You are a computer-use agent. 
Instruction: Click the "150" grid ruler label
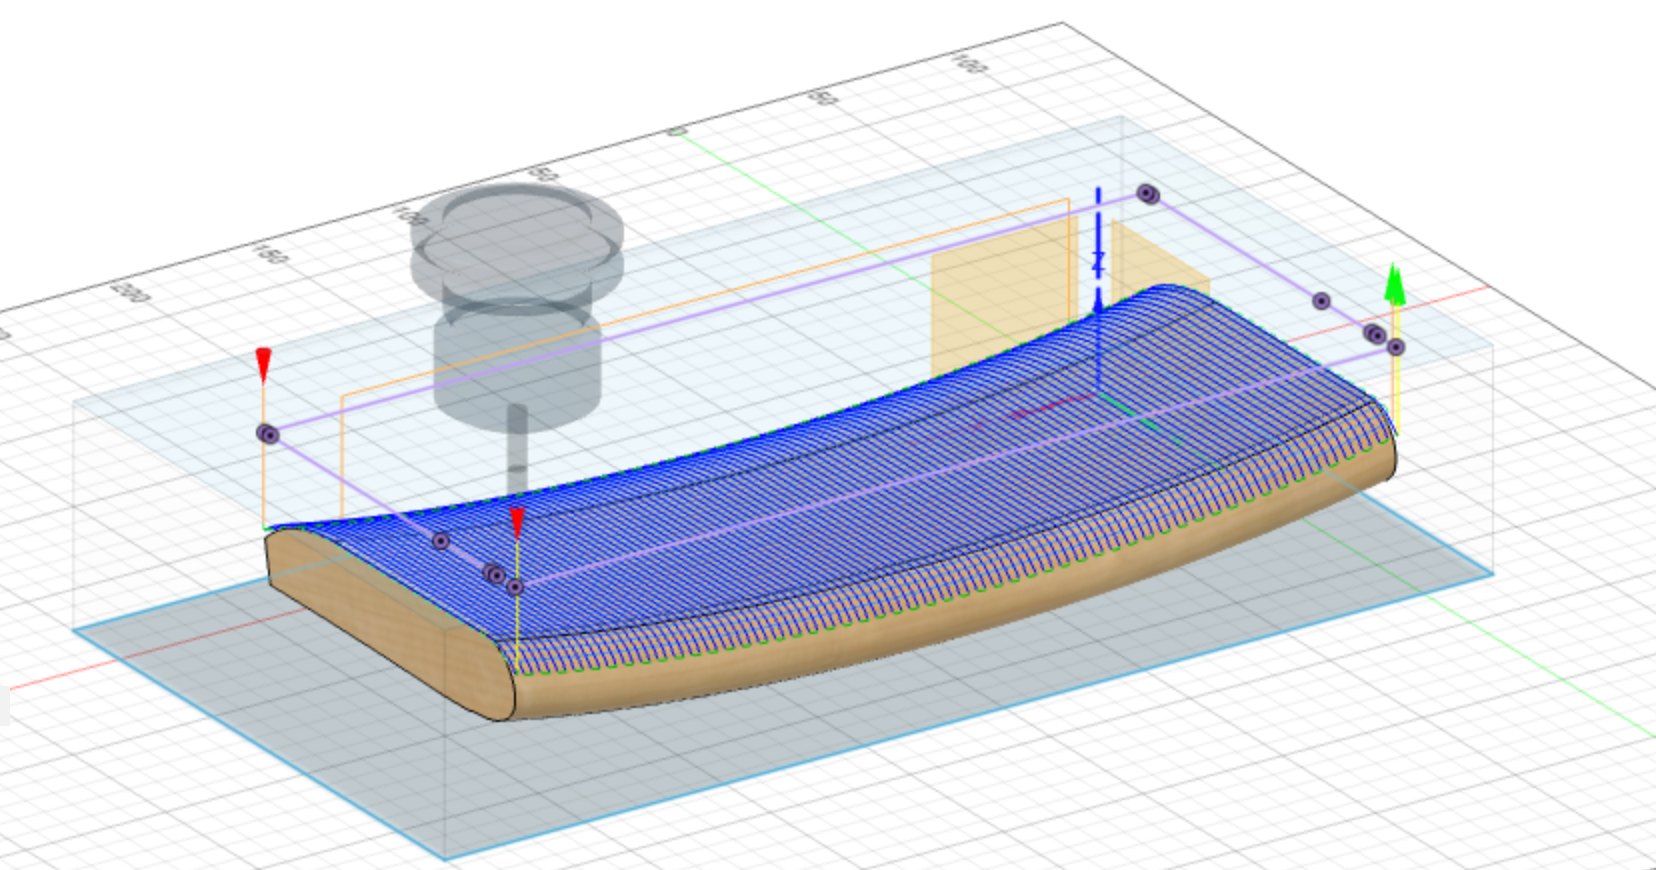tap(270, 252)
